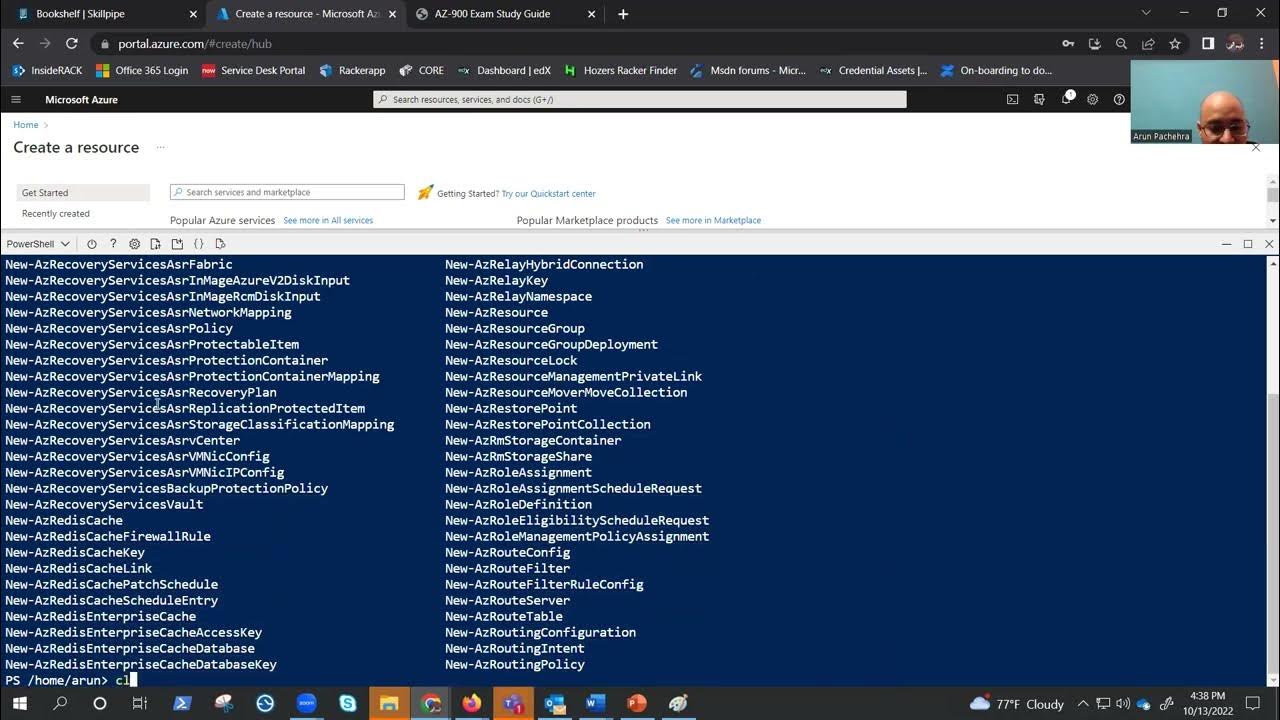Open Azure help and support icon
Viewport: 1280px width, 720px height.
tap(1119, 100)
